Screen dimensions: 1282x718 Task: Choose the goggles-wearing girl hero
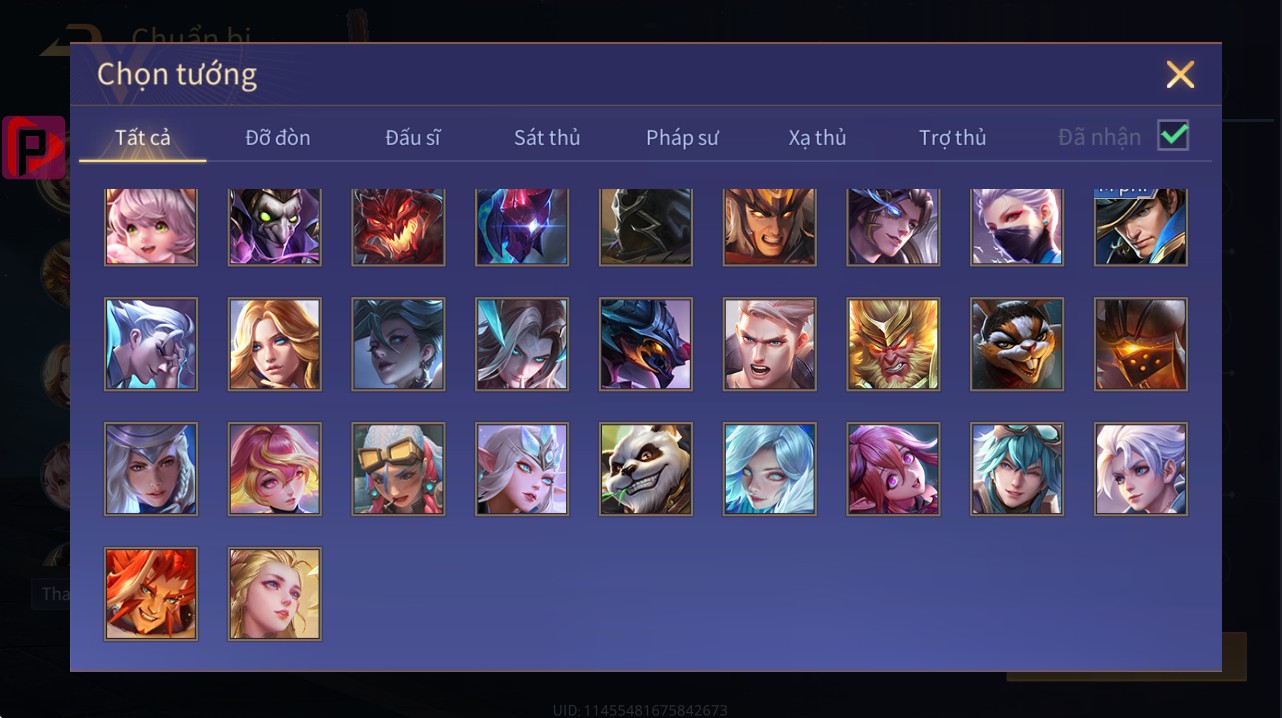coord(398,469)
